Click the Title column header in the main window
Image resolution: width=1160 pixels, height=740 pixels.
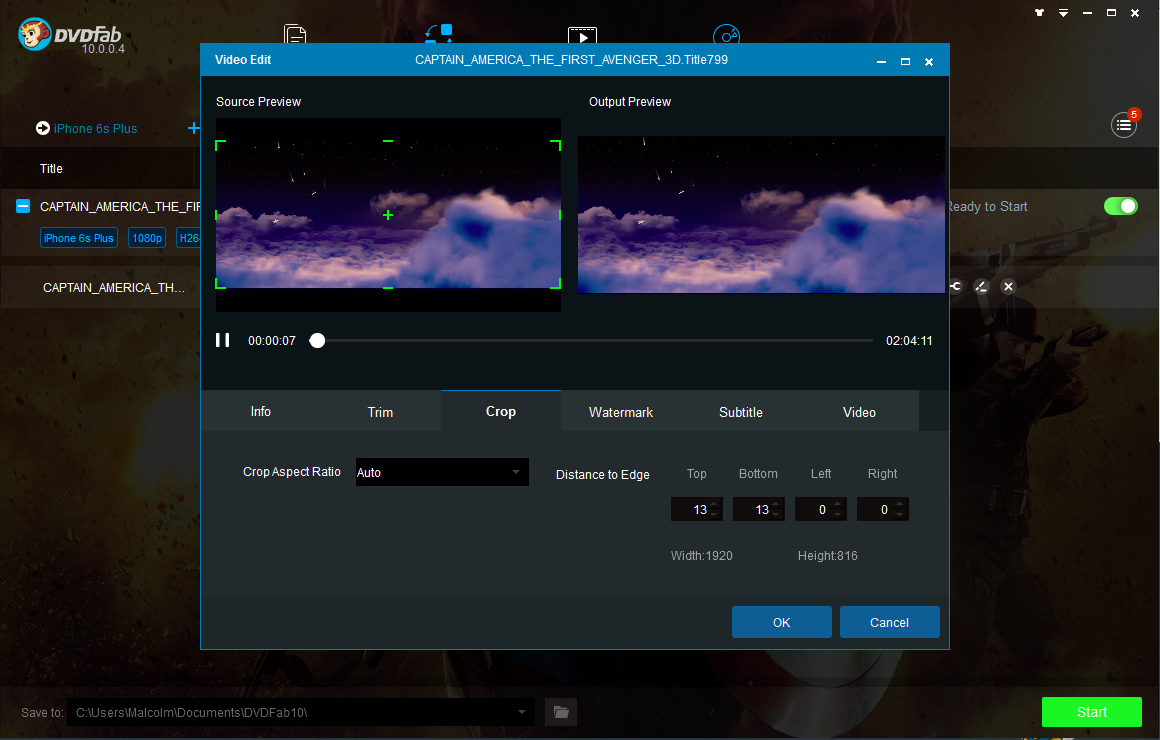coord(51,169)
